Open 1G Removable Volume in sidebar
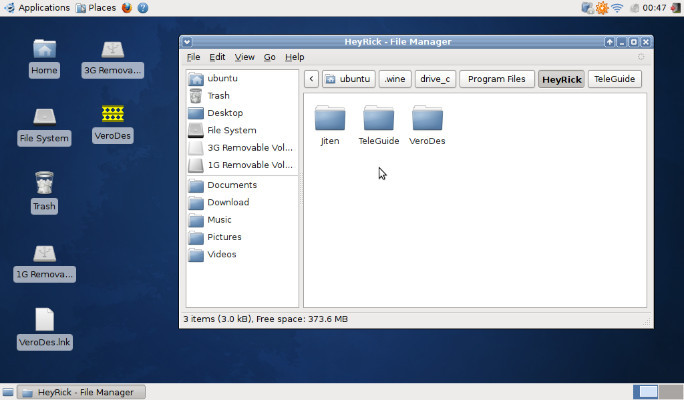This screenshot has height=400, width=684. pyautogui.click(x=242, y=165)
